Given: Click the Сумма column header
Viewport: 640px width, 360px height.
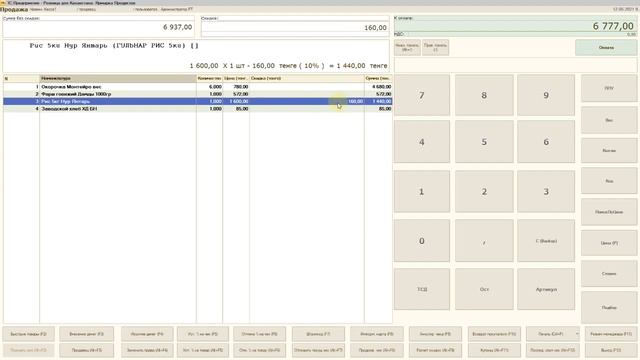Looking at the screenshot, I should (x=378, y=78).
